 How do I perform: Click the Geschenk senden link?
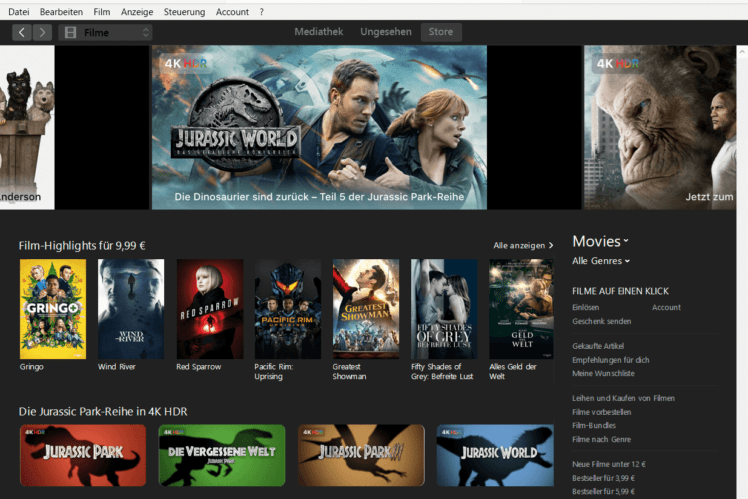click(602, 322)
